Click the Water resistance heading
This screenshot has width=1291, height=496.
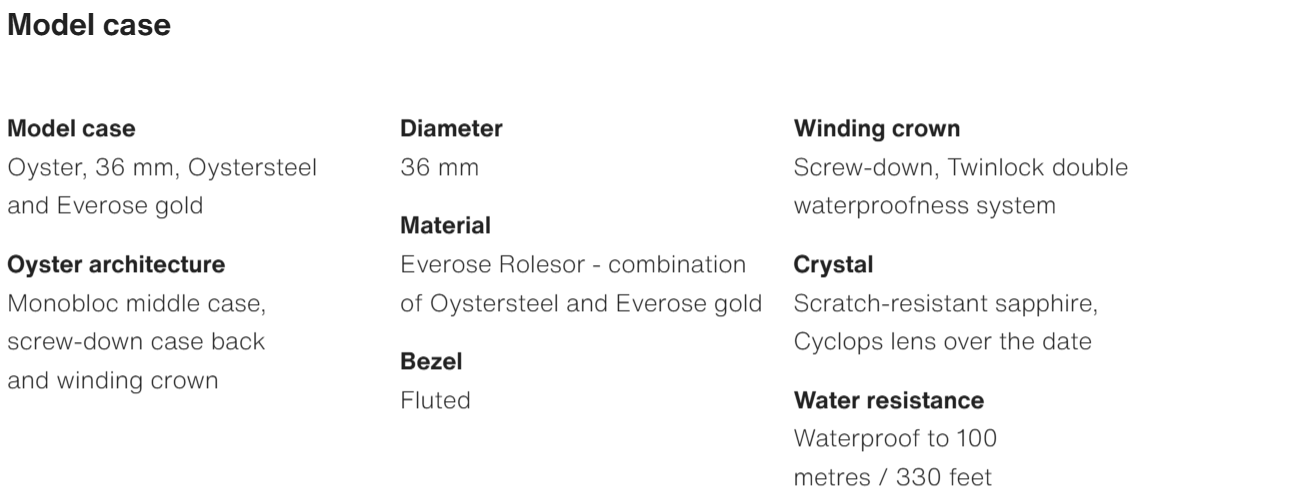(x=888, y=400)
